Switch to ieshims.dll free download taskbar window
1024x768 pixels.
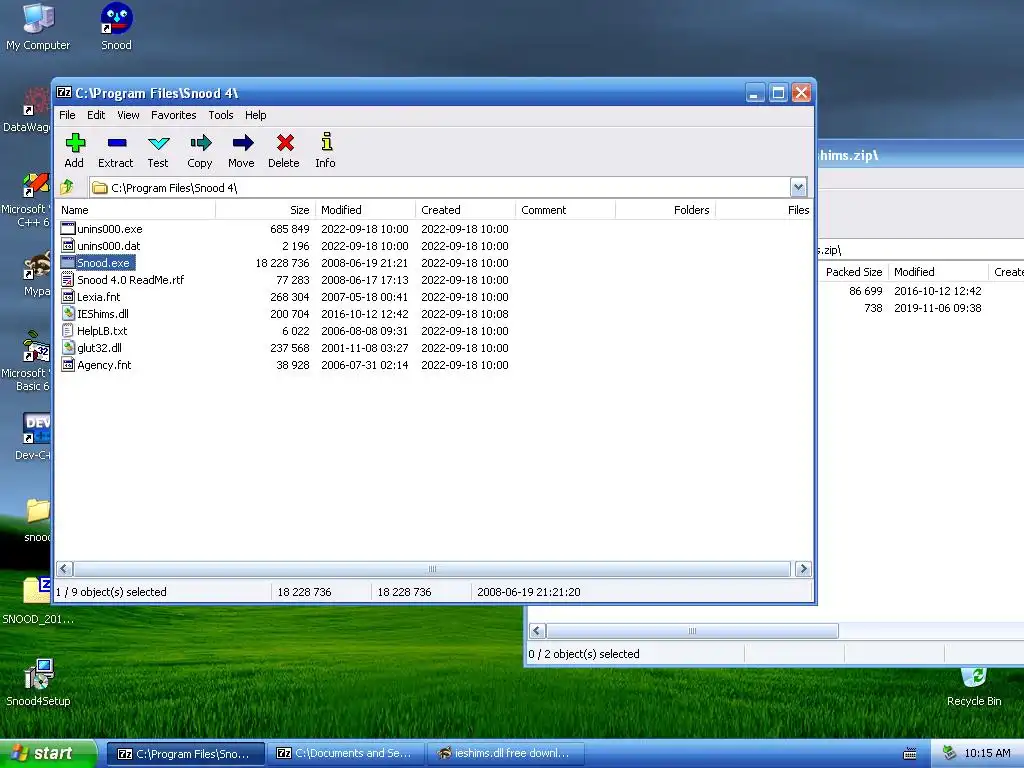click(x=505, y=753)
